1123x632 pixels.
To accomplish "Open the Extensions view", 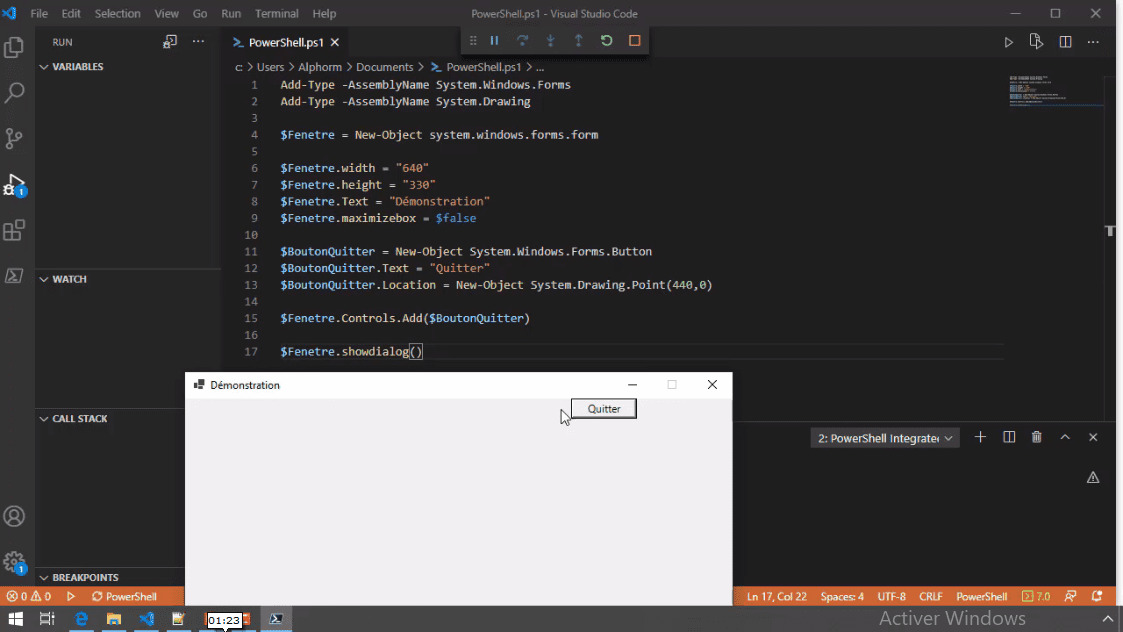I will 14,230.
